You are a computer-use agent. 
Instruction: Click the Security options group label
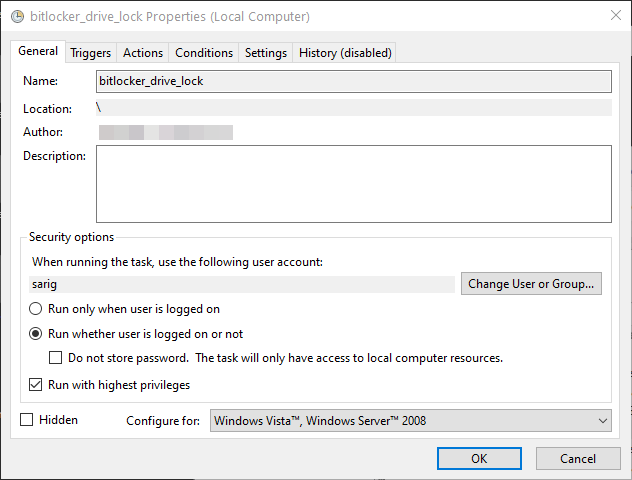click(x=71, y=237)
